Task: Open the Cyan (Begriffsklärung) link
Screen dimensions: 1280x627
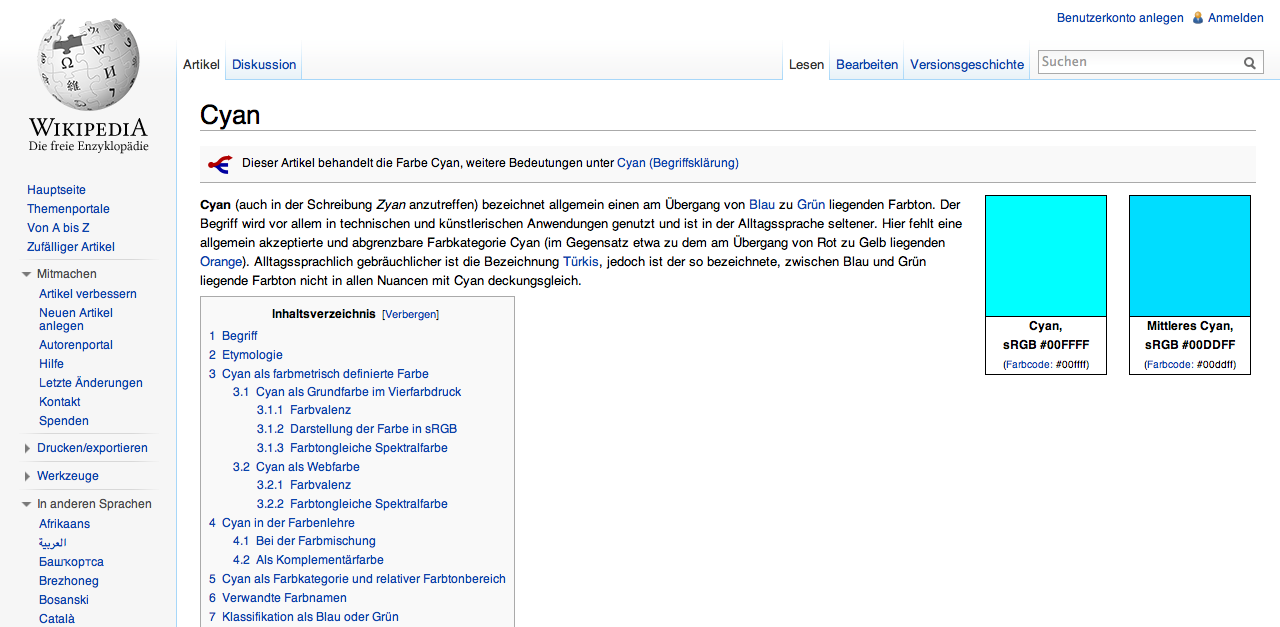Action: click(678, 163)
